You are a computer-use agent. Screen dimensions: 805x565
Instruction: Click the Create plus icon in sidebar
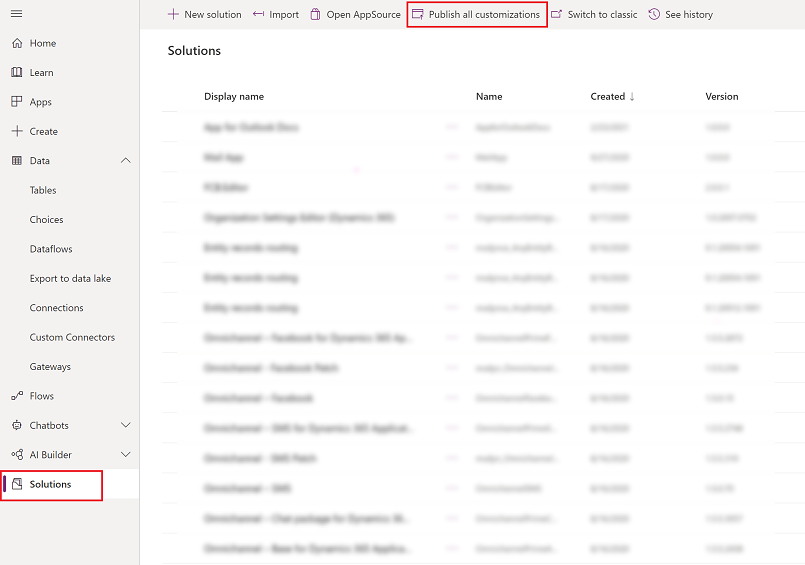click(17, 131)
